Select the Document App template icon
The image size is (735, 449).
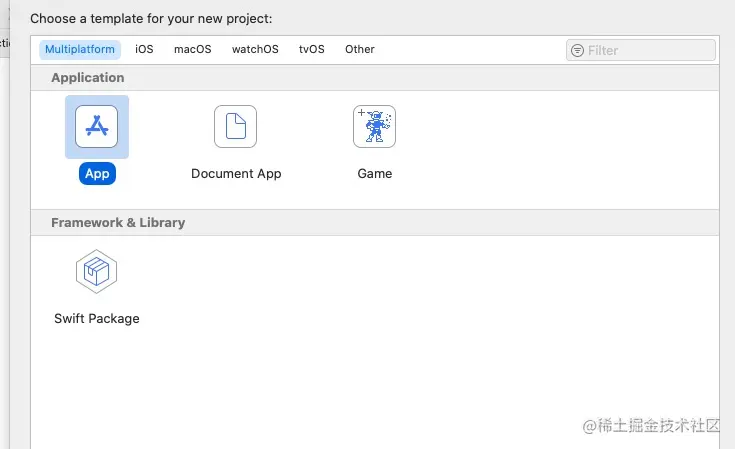click(235, 127)
